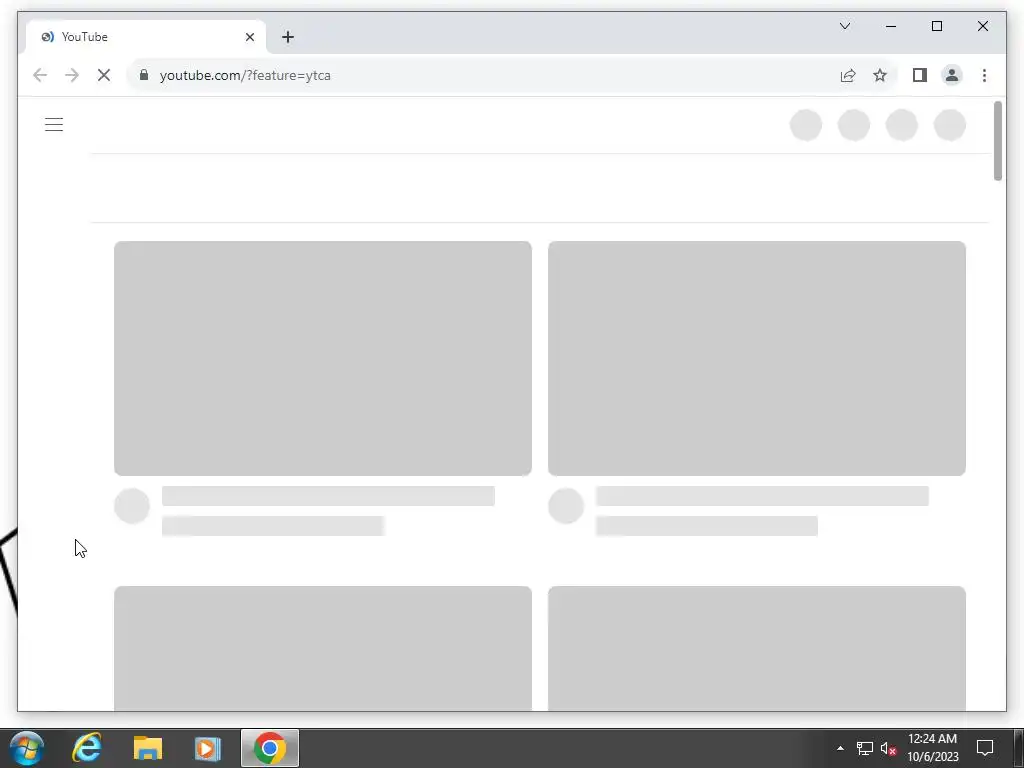Bookmark this tab with the star icon
Screen dimensions: 1024x768
point(880,75)
